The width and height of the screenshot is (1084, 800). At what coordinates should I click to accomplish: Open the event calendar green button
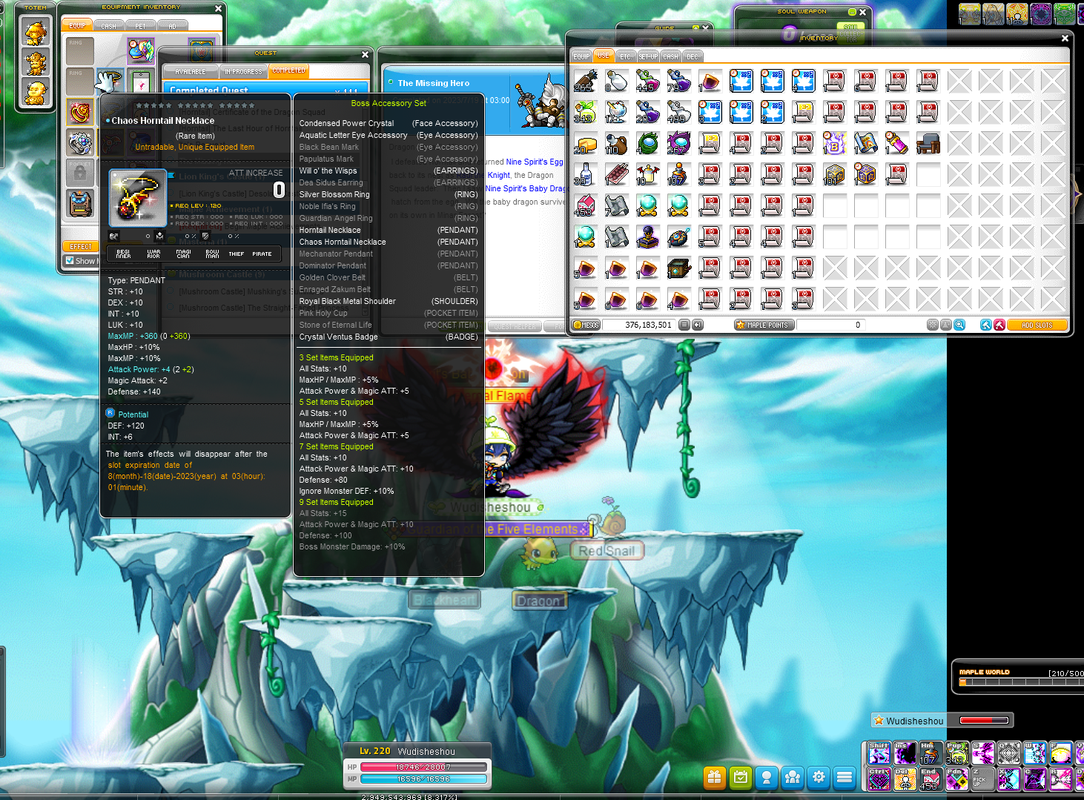pos(740,777)
